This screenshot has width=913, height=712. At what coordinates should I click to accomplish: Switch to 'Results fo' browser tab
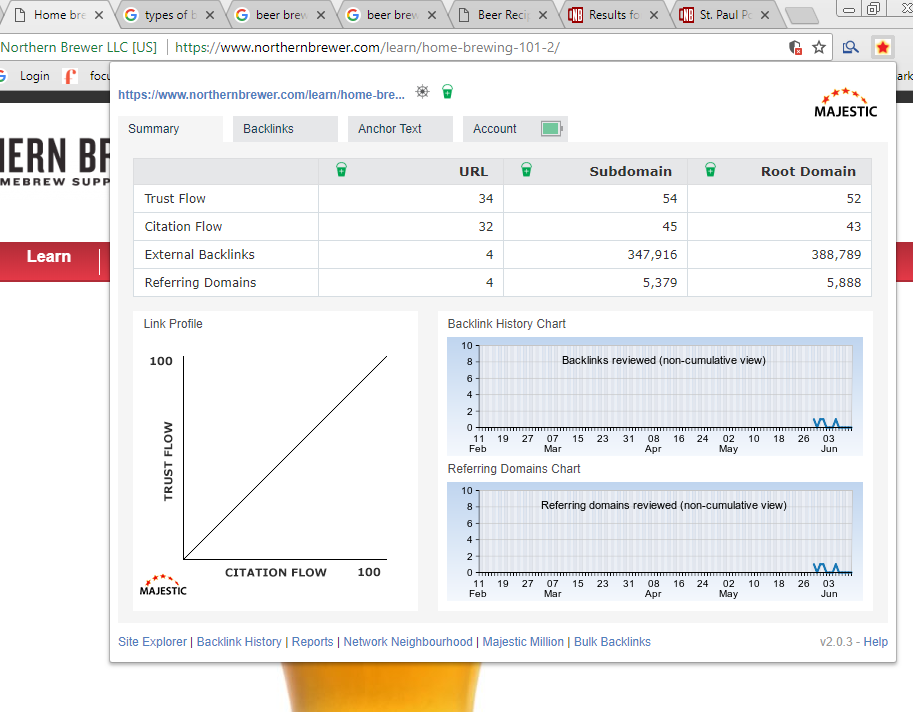tap(614, 15)
